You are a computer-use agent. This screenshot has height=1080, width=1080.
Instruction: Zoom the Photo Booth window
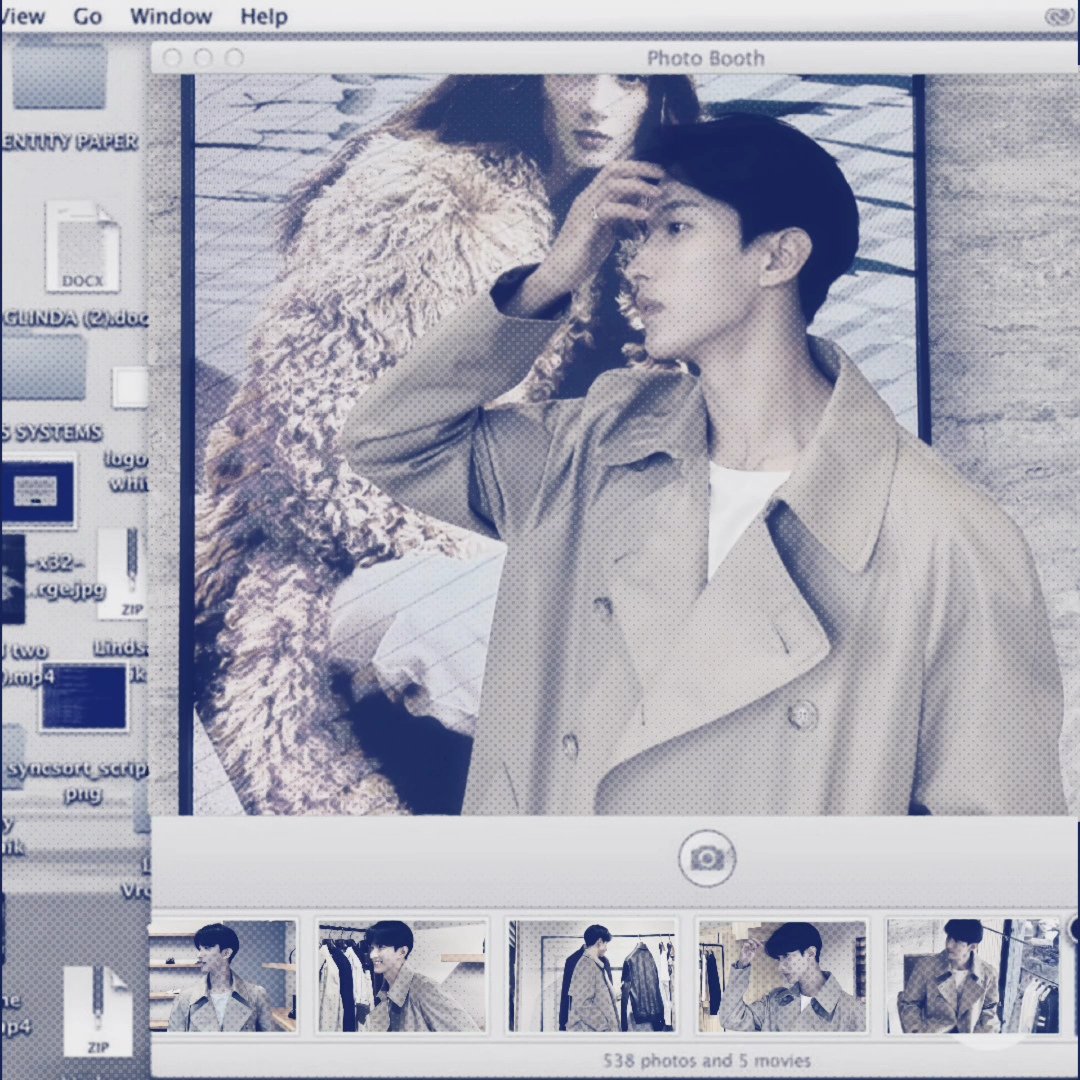(x=234, y=58)
